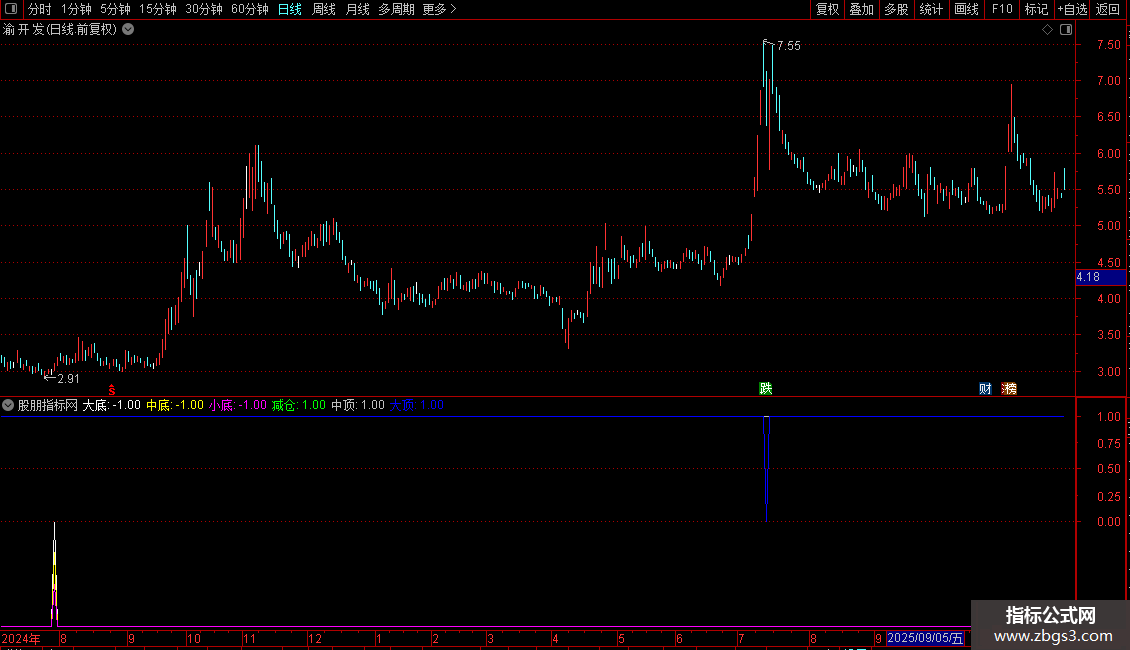Viewport: 1130px width, 650px height.
Task: Click the 渝开发(日线.前复权) chart title
Action: (60, 30)
